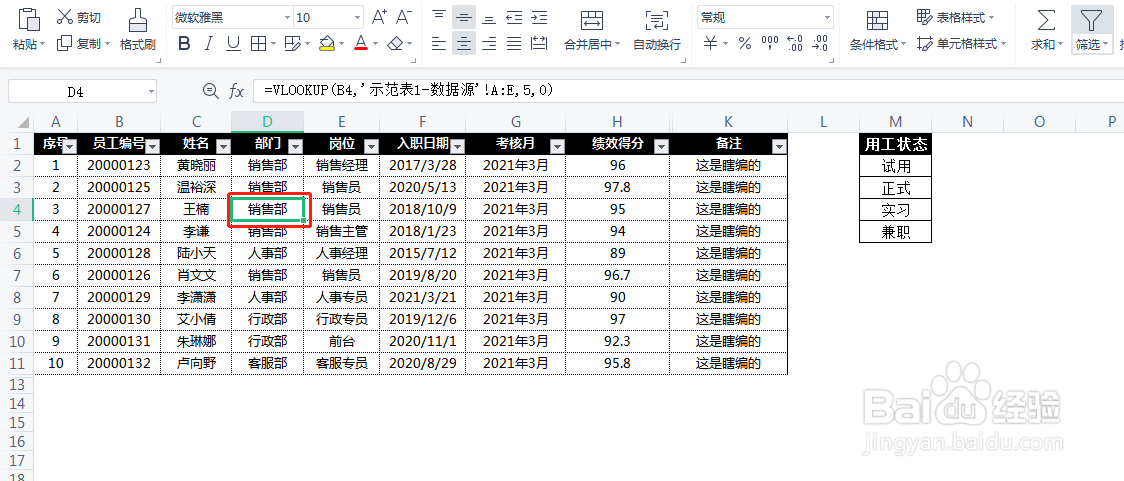Click the AutoSum (求和) sigma icon

coord(1047,19)
